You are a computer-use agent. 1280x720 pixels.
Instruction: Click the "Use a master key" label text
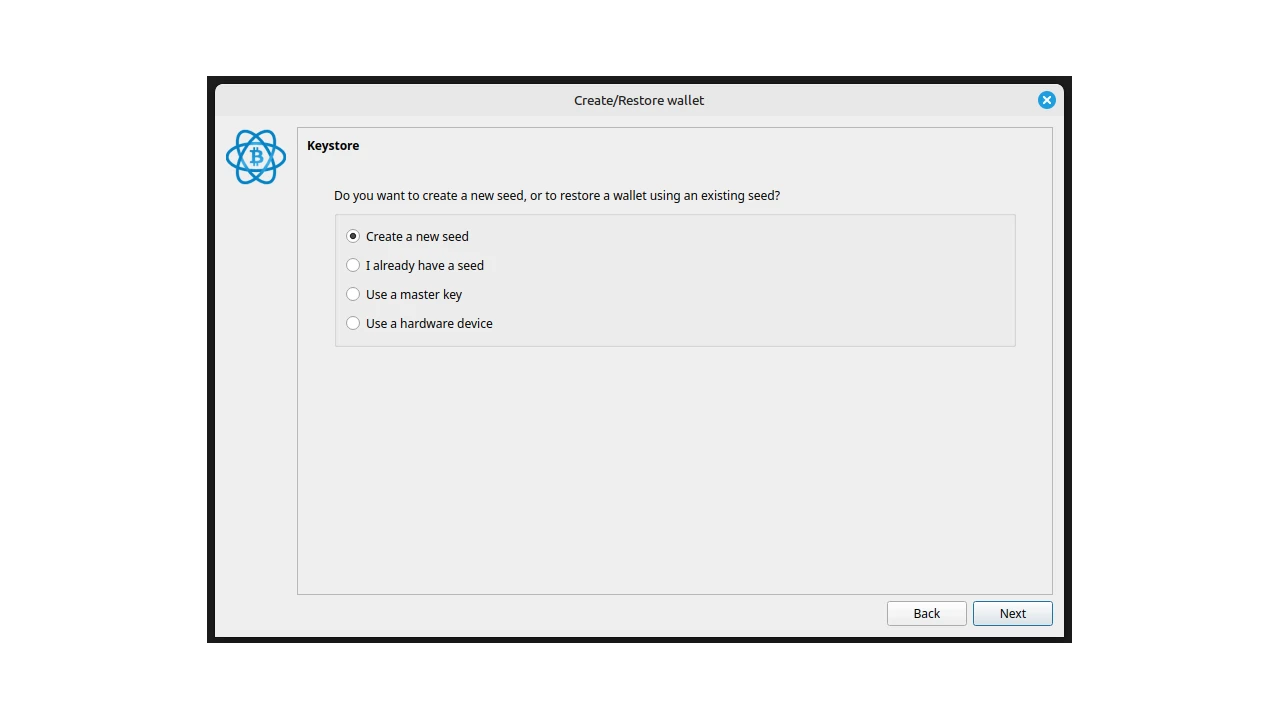pos(414,294)
